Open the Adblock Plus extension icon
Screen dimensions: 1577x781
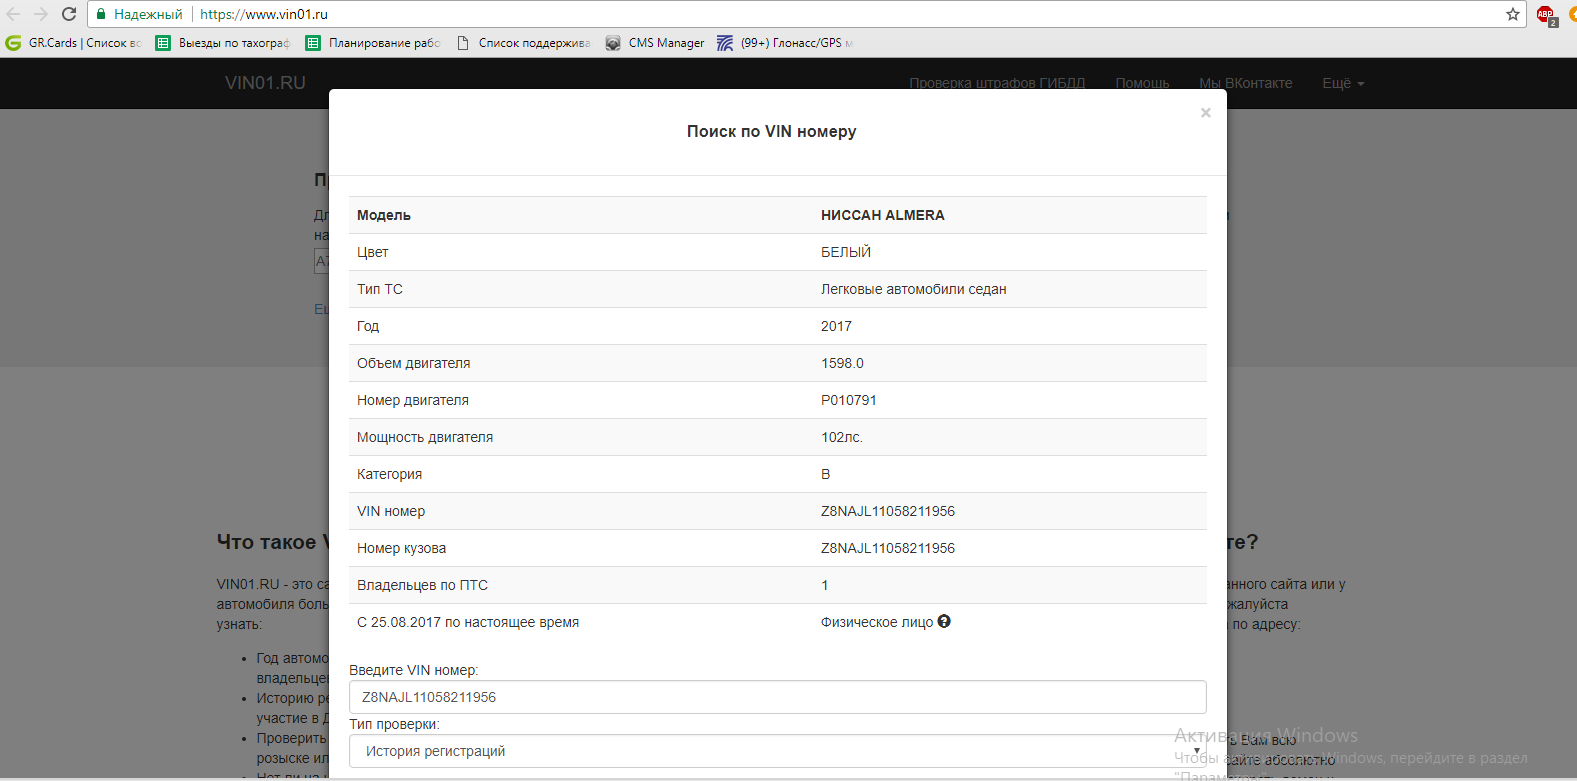[1546, 15]
